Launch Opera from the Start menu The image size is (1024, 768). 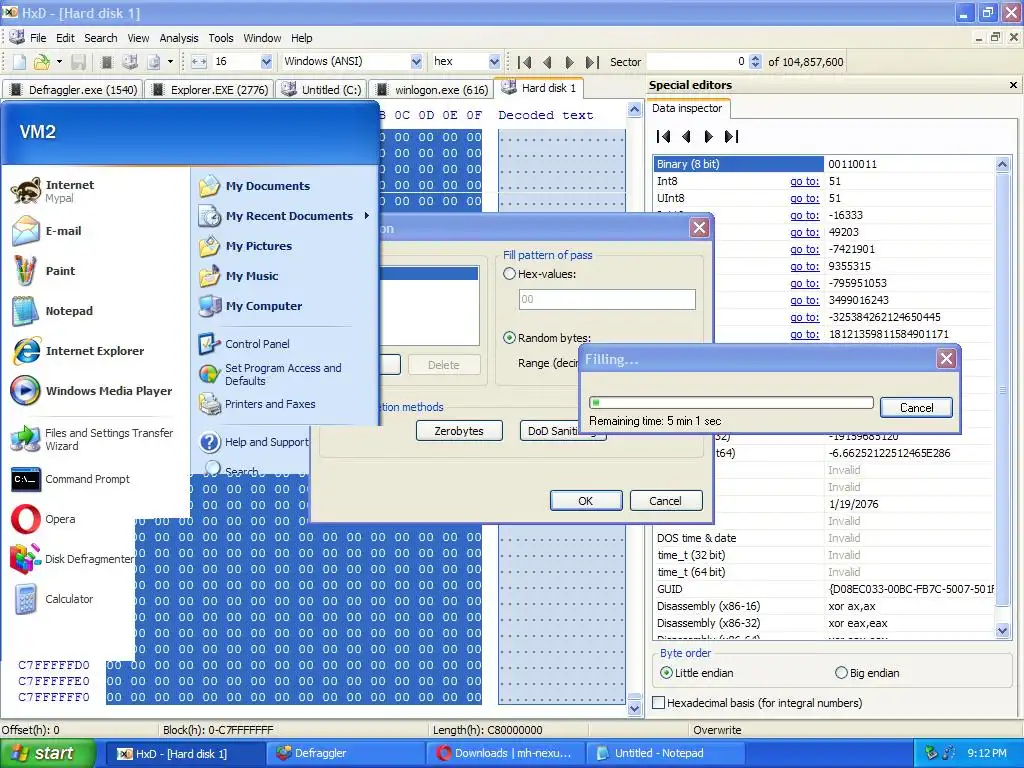pyautogui.click(x=43, y=519)
